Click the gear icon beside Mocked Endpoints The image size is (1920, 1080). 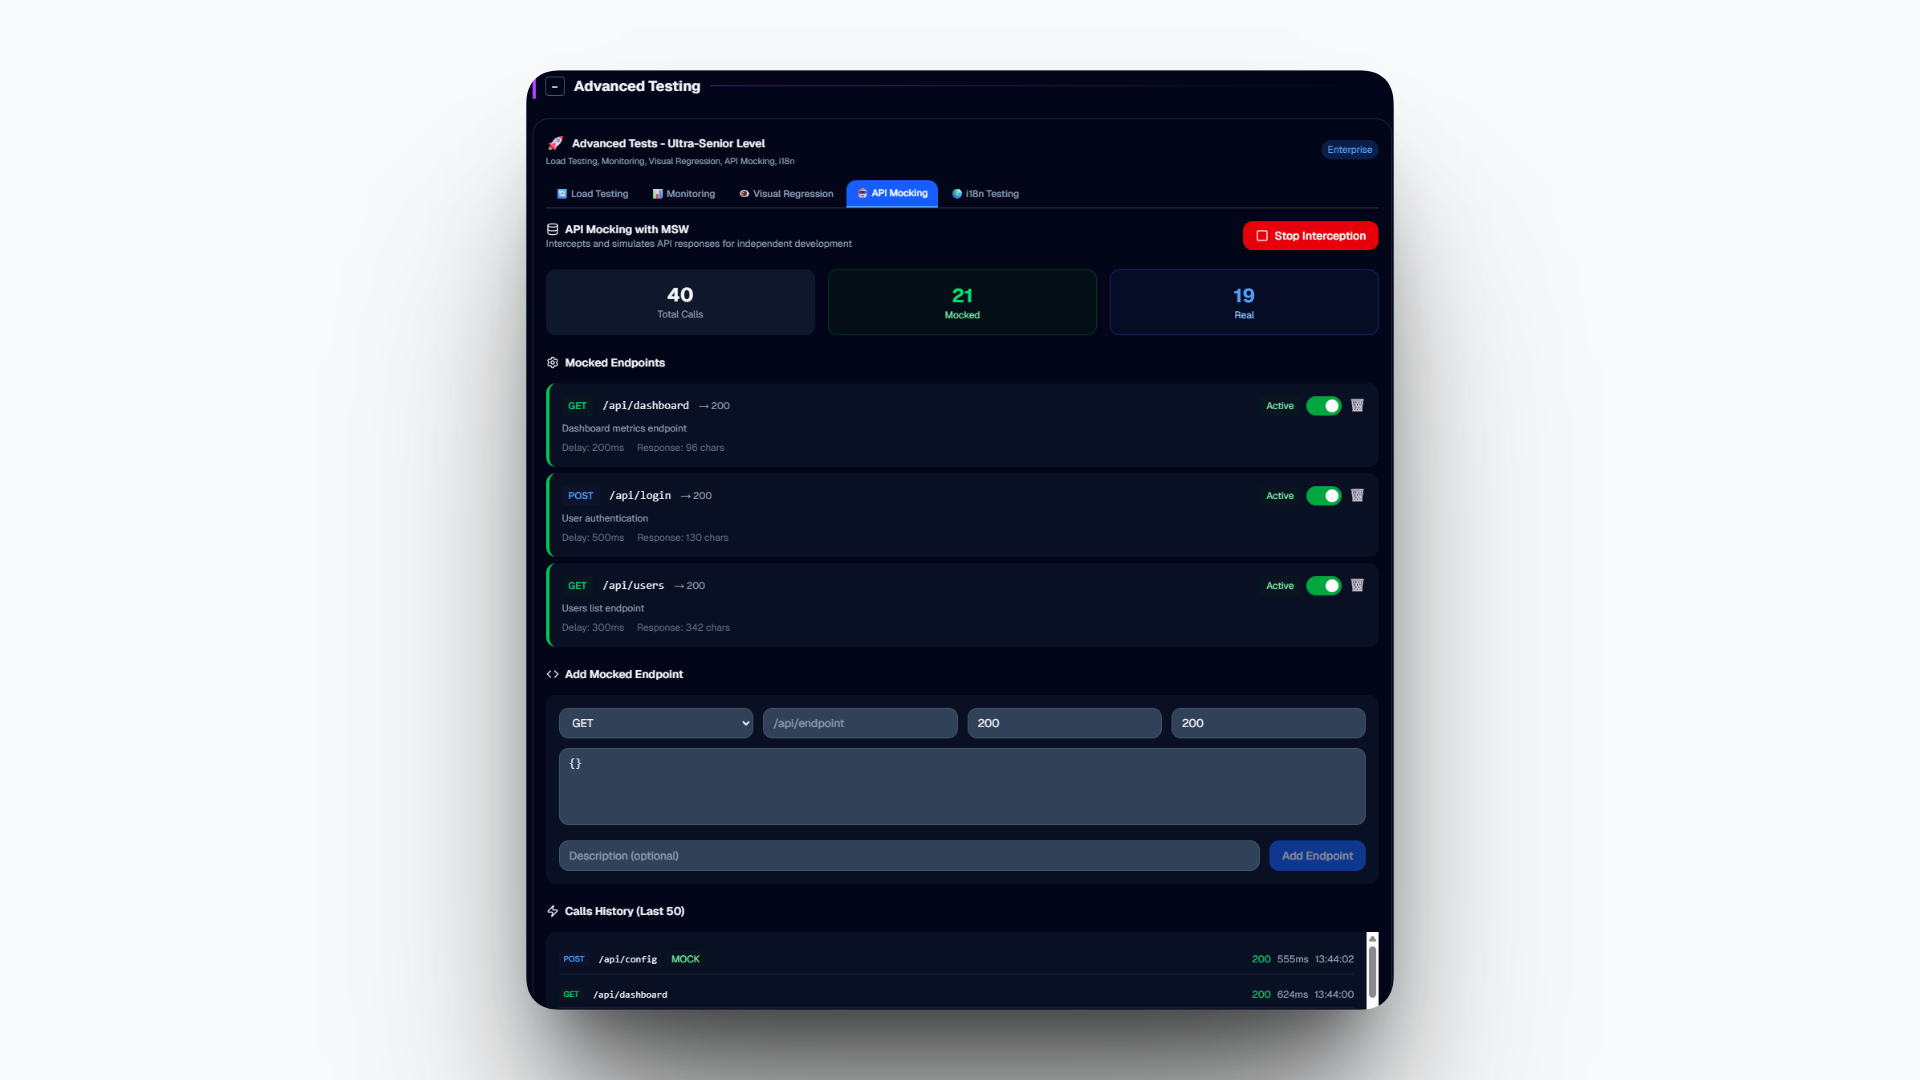click(x=552, y=363)
